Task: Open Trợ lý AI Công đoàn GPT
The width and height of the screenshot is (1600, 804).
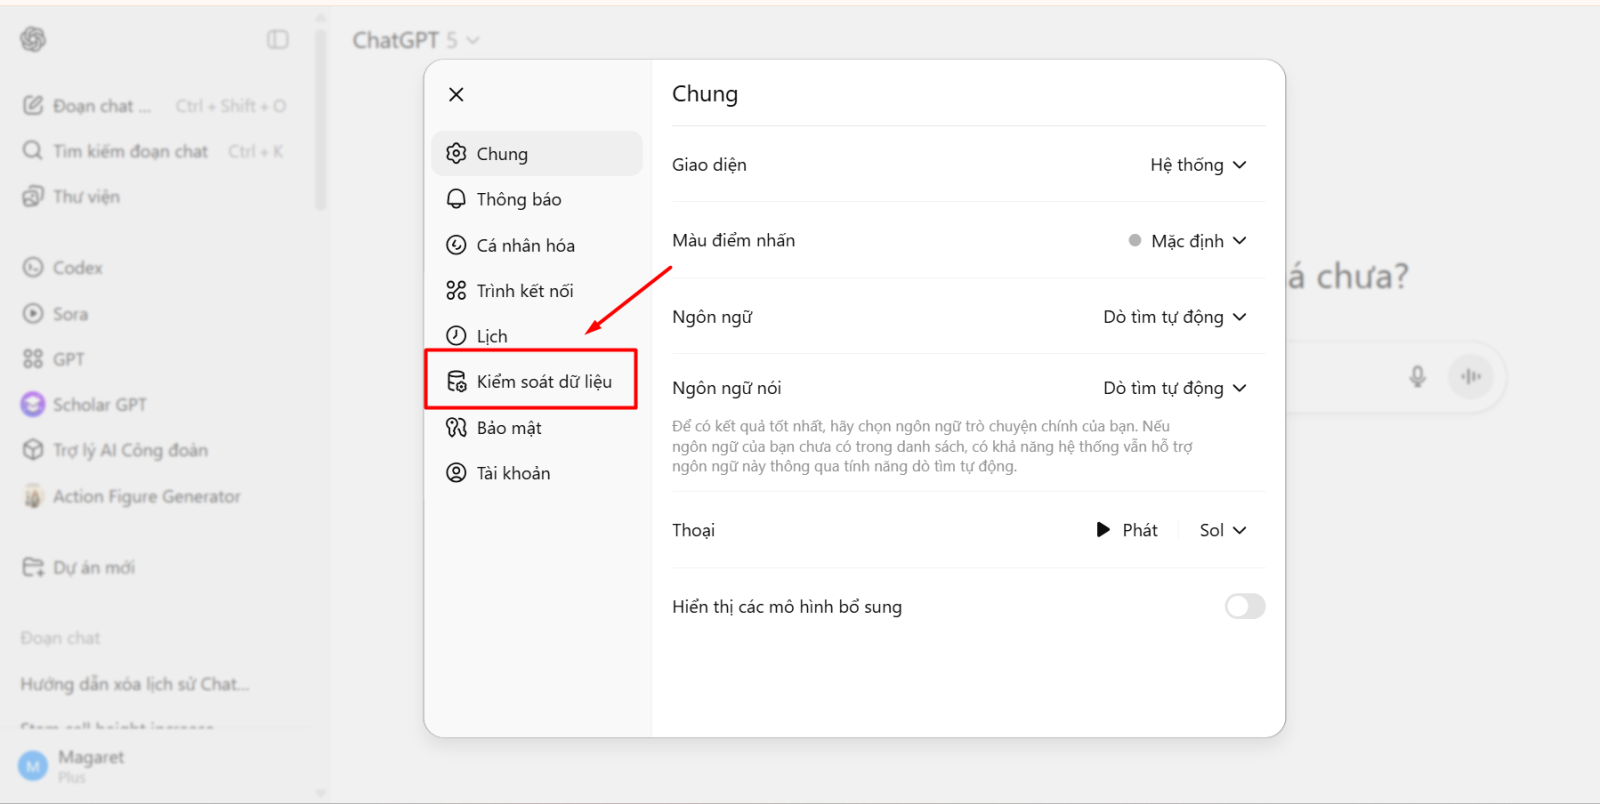Action: pyautogui.click(x=155, y=450)
